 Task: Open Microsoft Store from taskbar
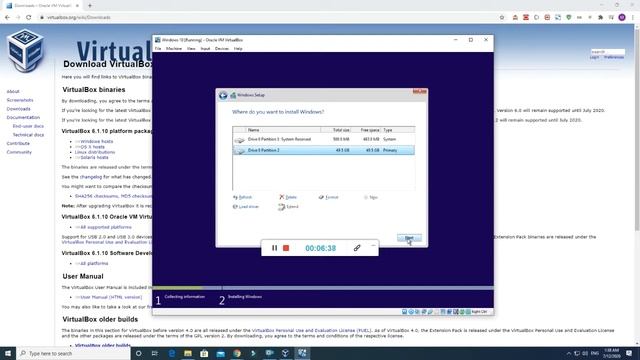(x=204, y=353)
